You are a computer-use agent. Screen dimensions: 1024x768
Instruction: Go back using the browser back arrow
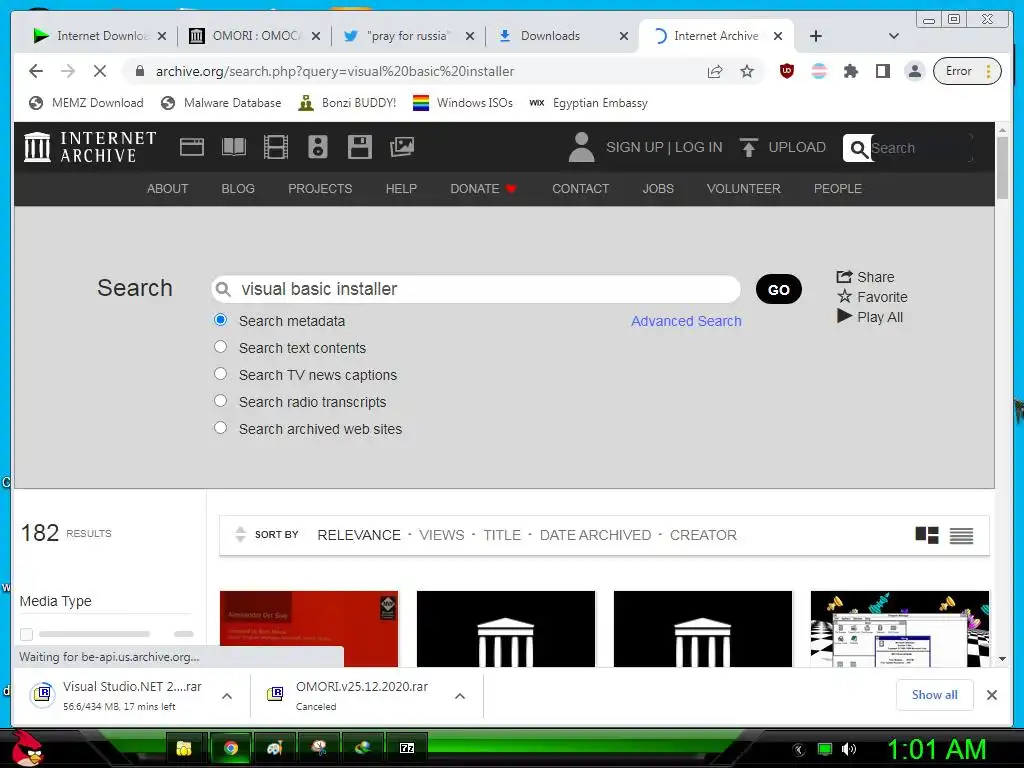(36, 71)
